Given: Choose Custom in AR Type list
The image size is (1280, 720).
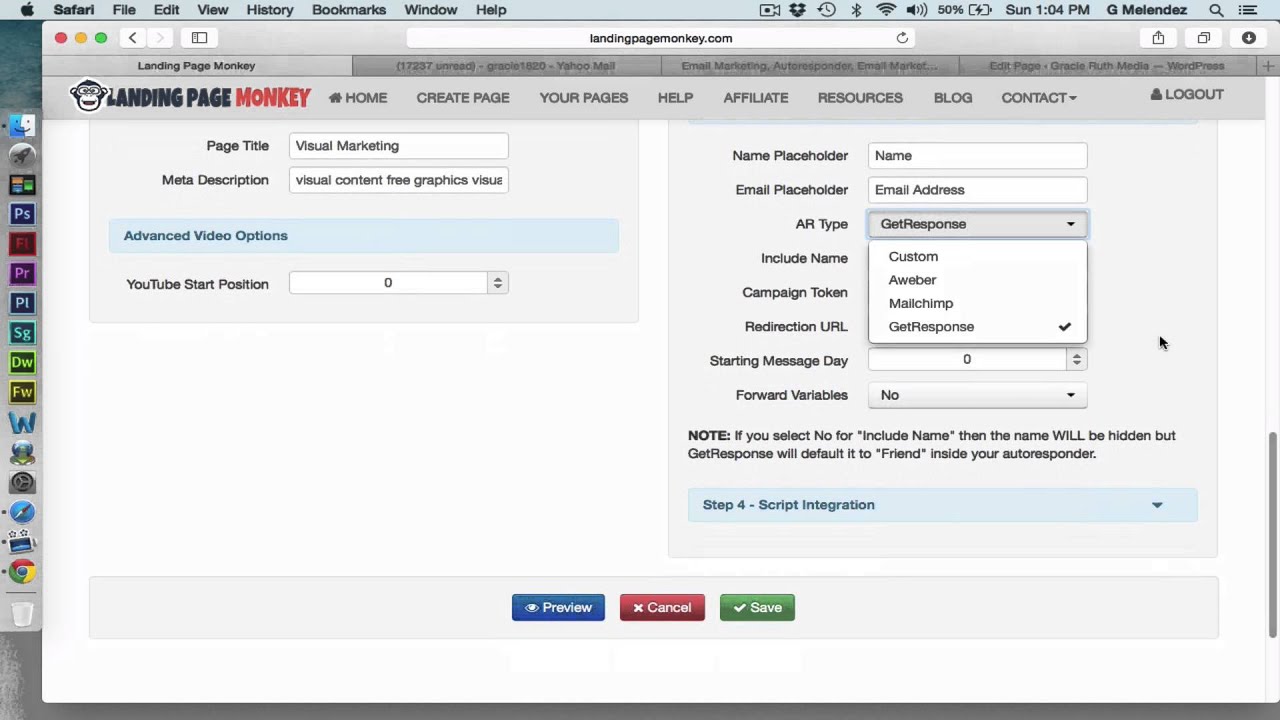Looking at the screenshot, I should 977,257.
